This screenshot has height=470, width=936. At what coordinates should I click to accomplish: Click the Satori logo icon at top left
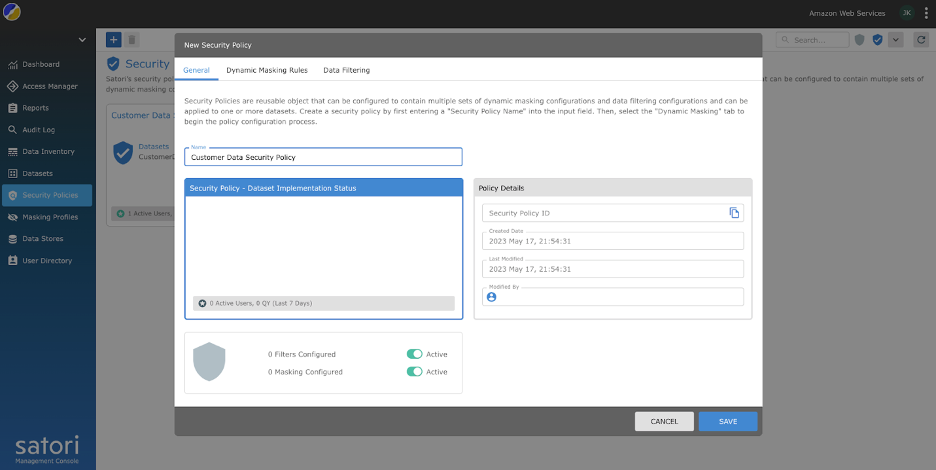coord(11,12)
